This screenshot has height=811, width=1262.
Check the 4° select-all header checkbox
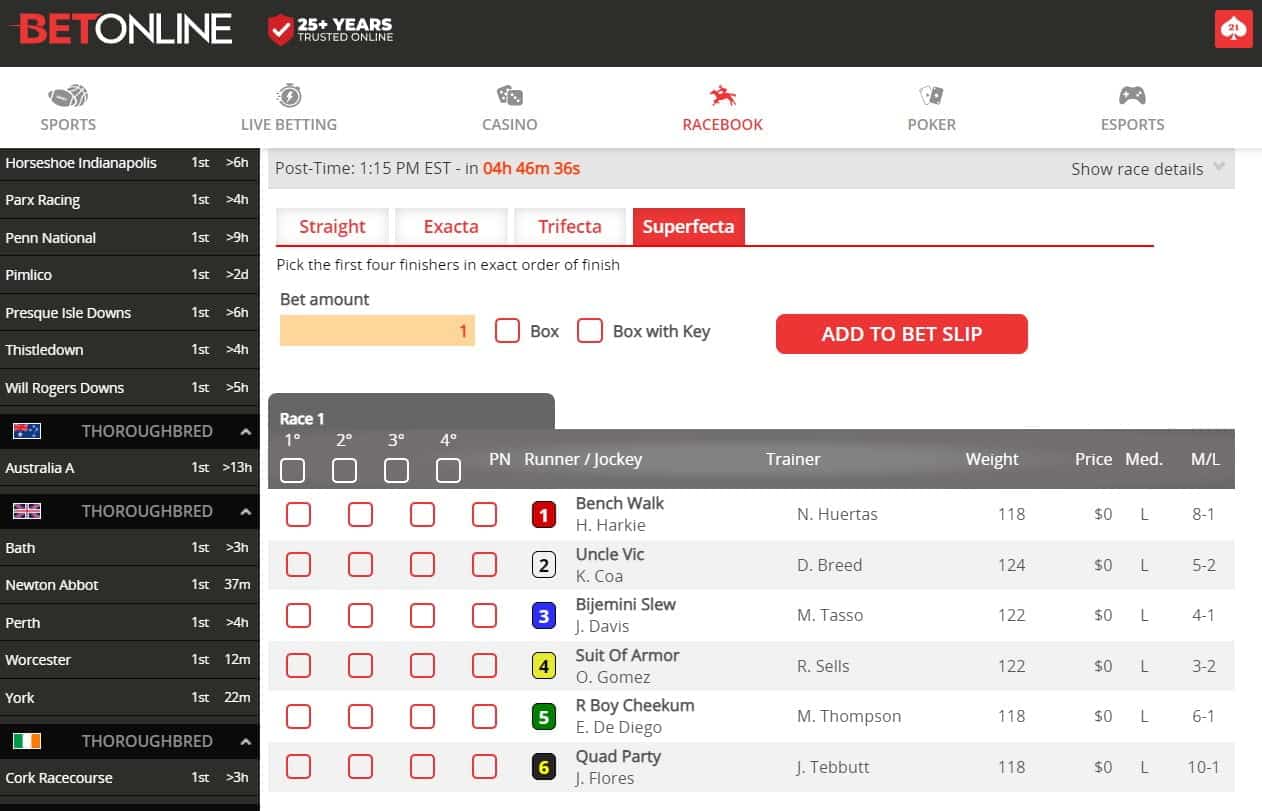tap(448, 470)
